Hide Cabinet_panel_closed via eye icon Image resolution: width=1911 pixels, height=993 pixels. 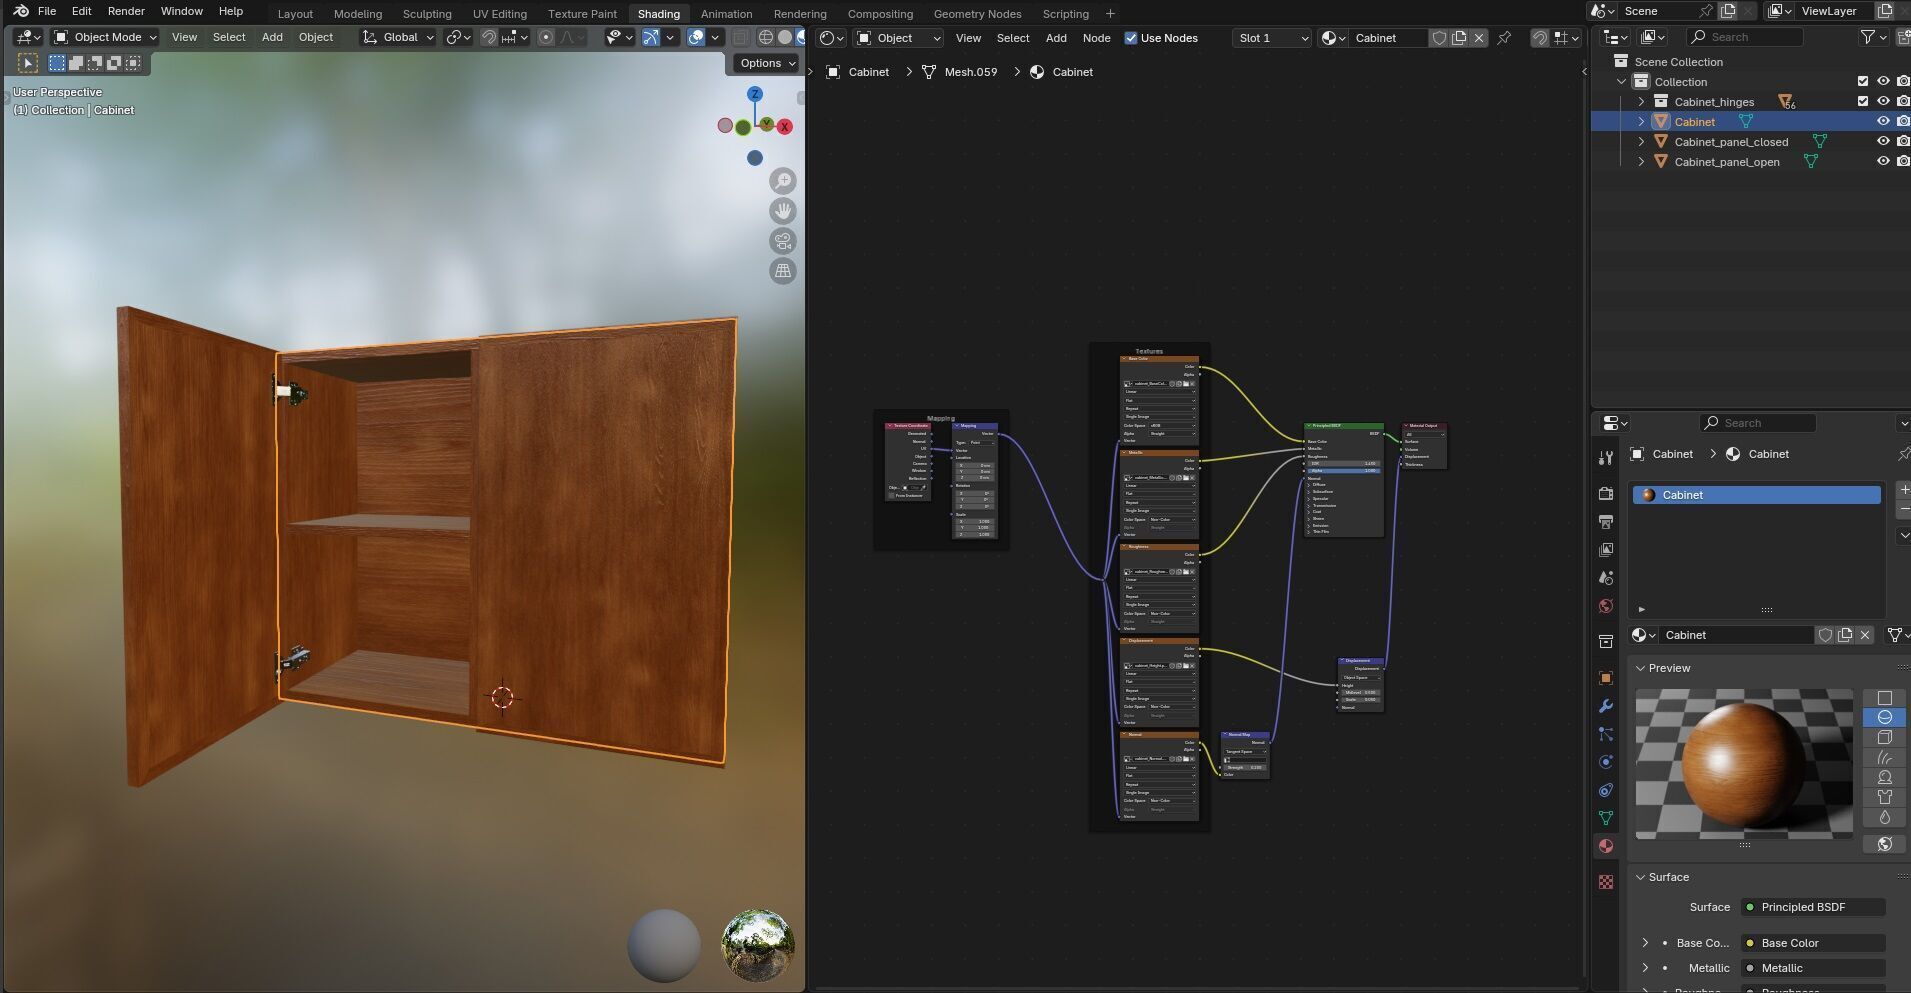[1883, 141]
